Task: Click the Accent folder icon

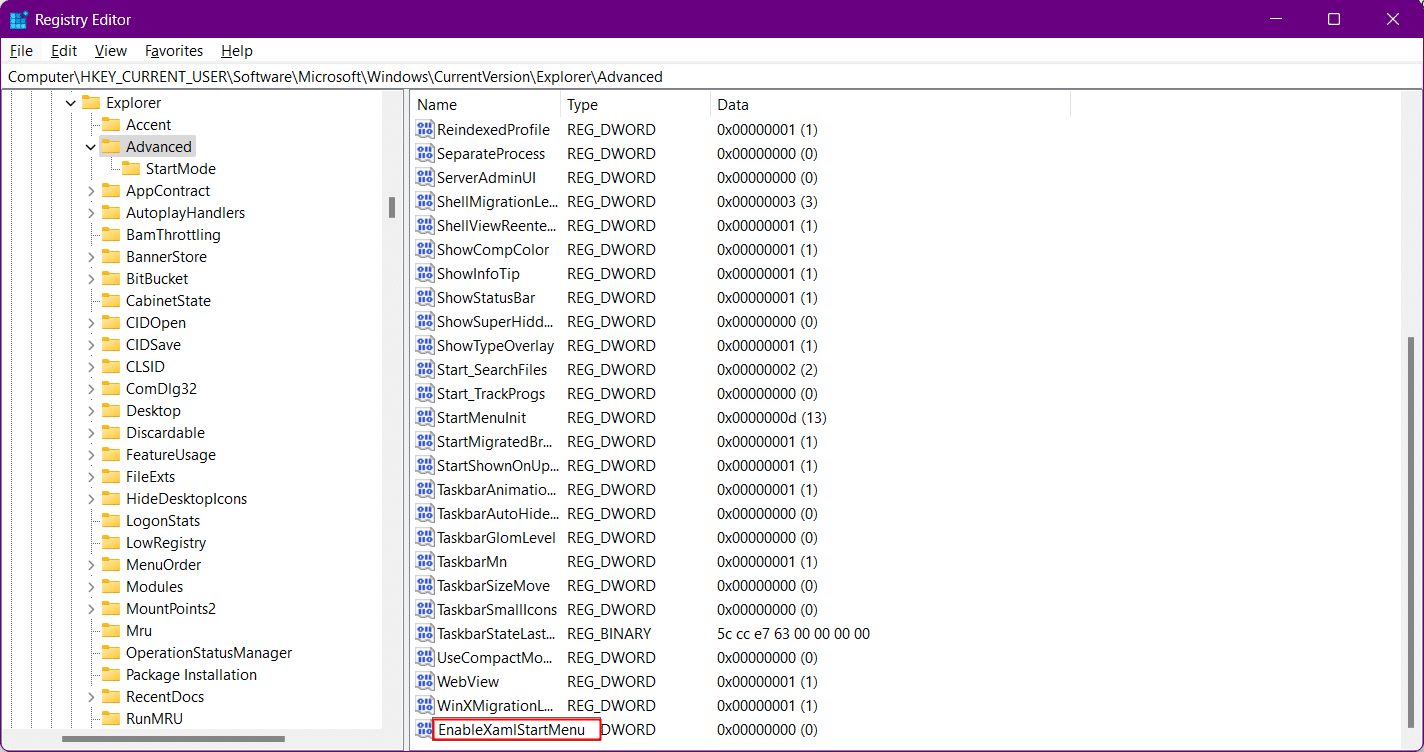Action: [x=110, y=125]
